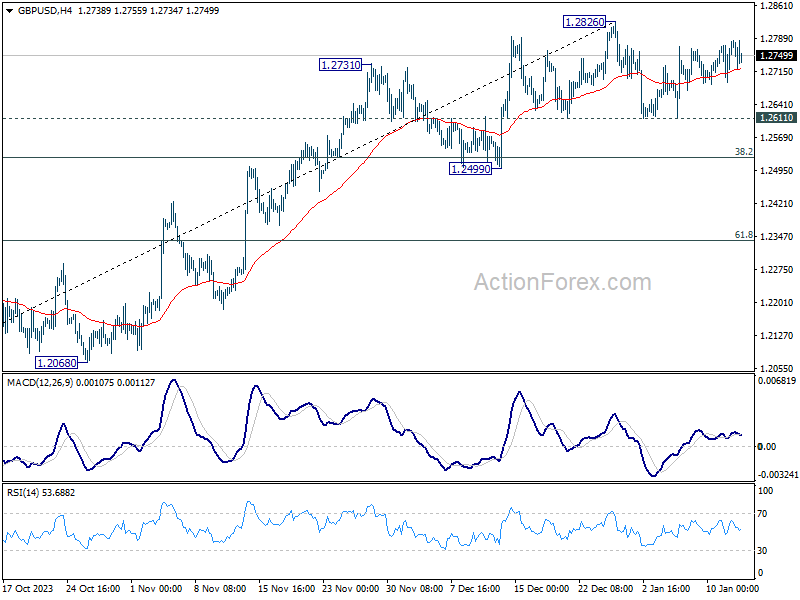Click the 7 Dec 16:00 time label
Viewport: 800px width, 600px height.
point(476,589)
